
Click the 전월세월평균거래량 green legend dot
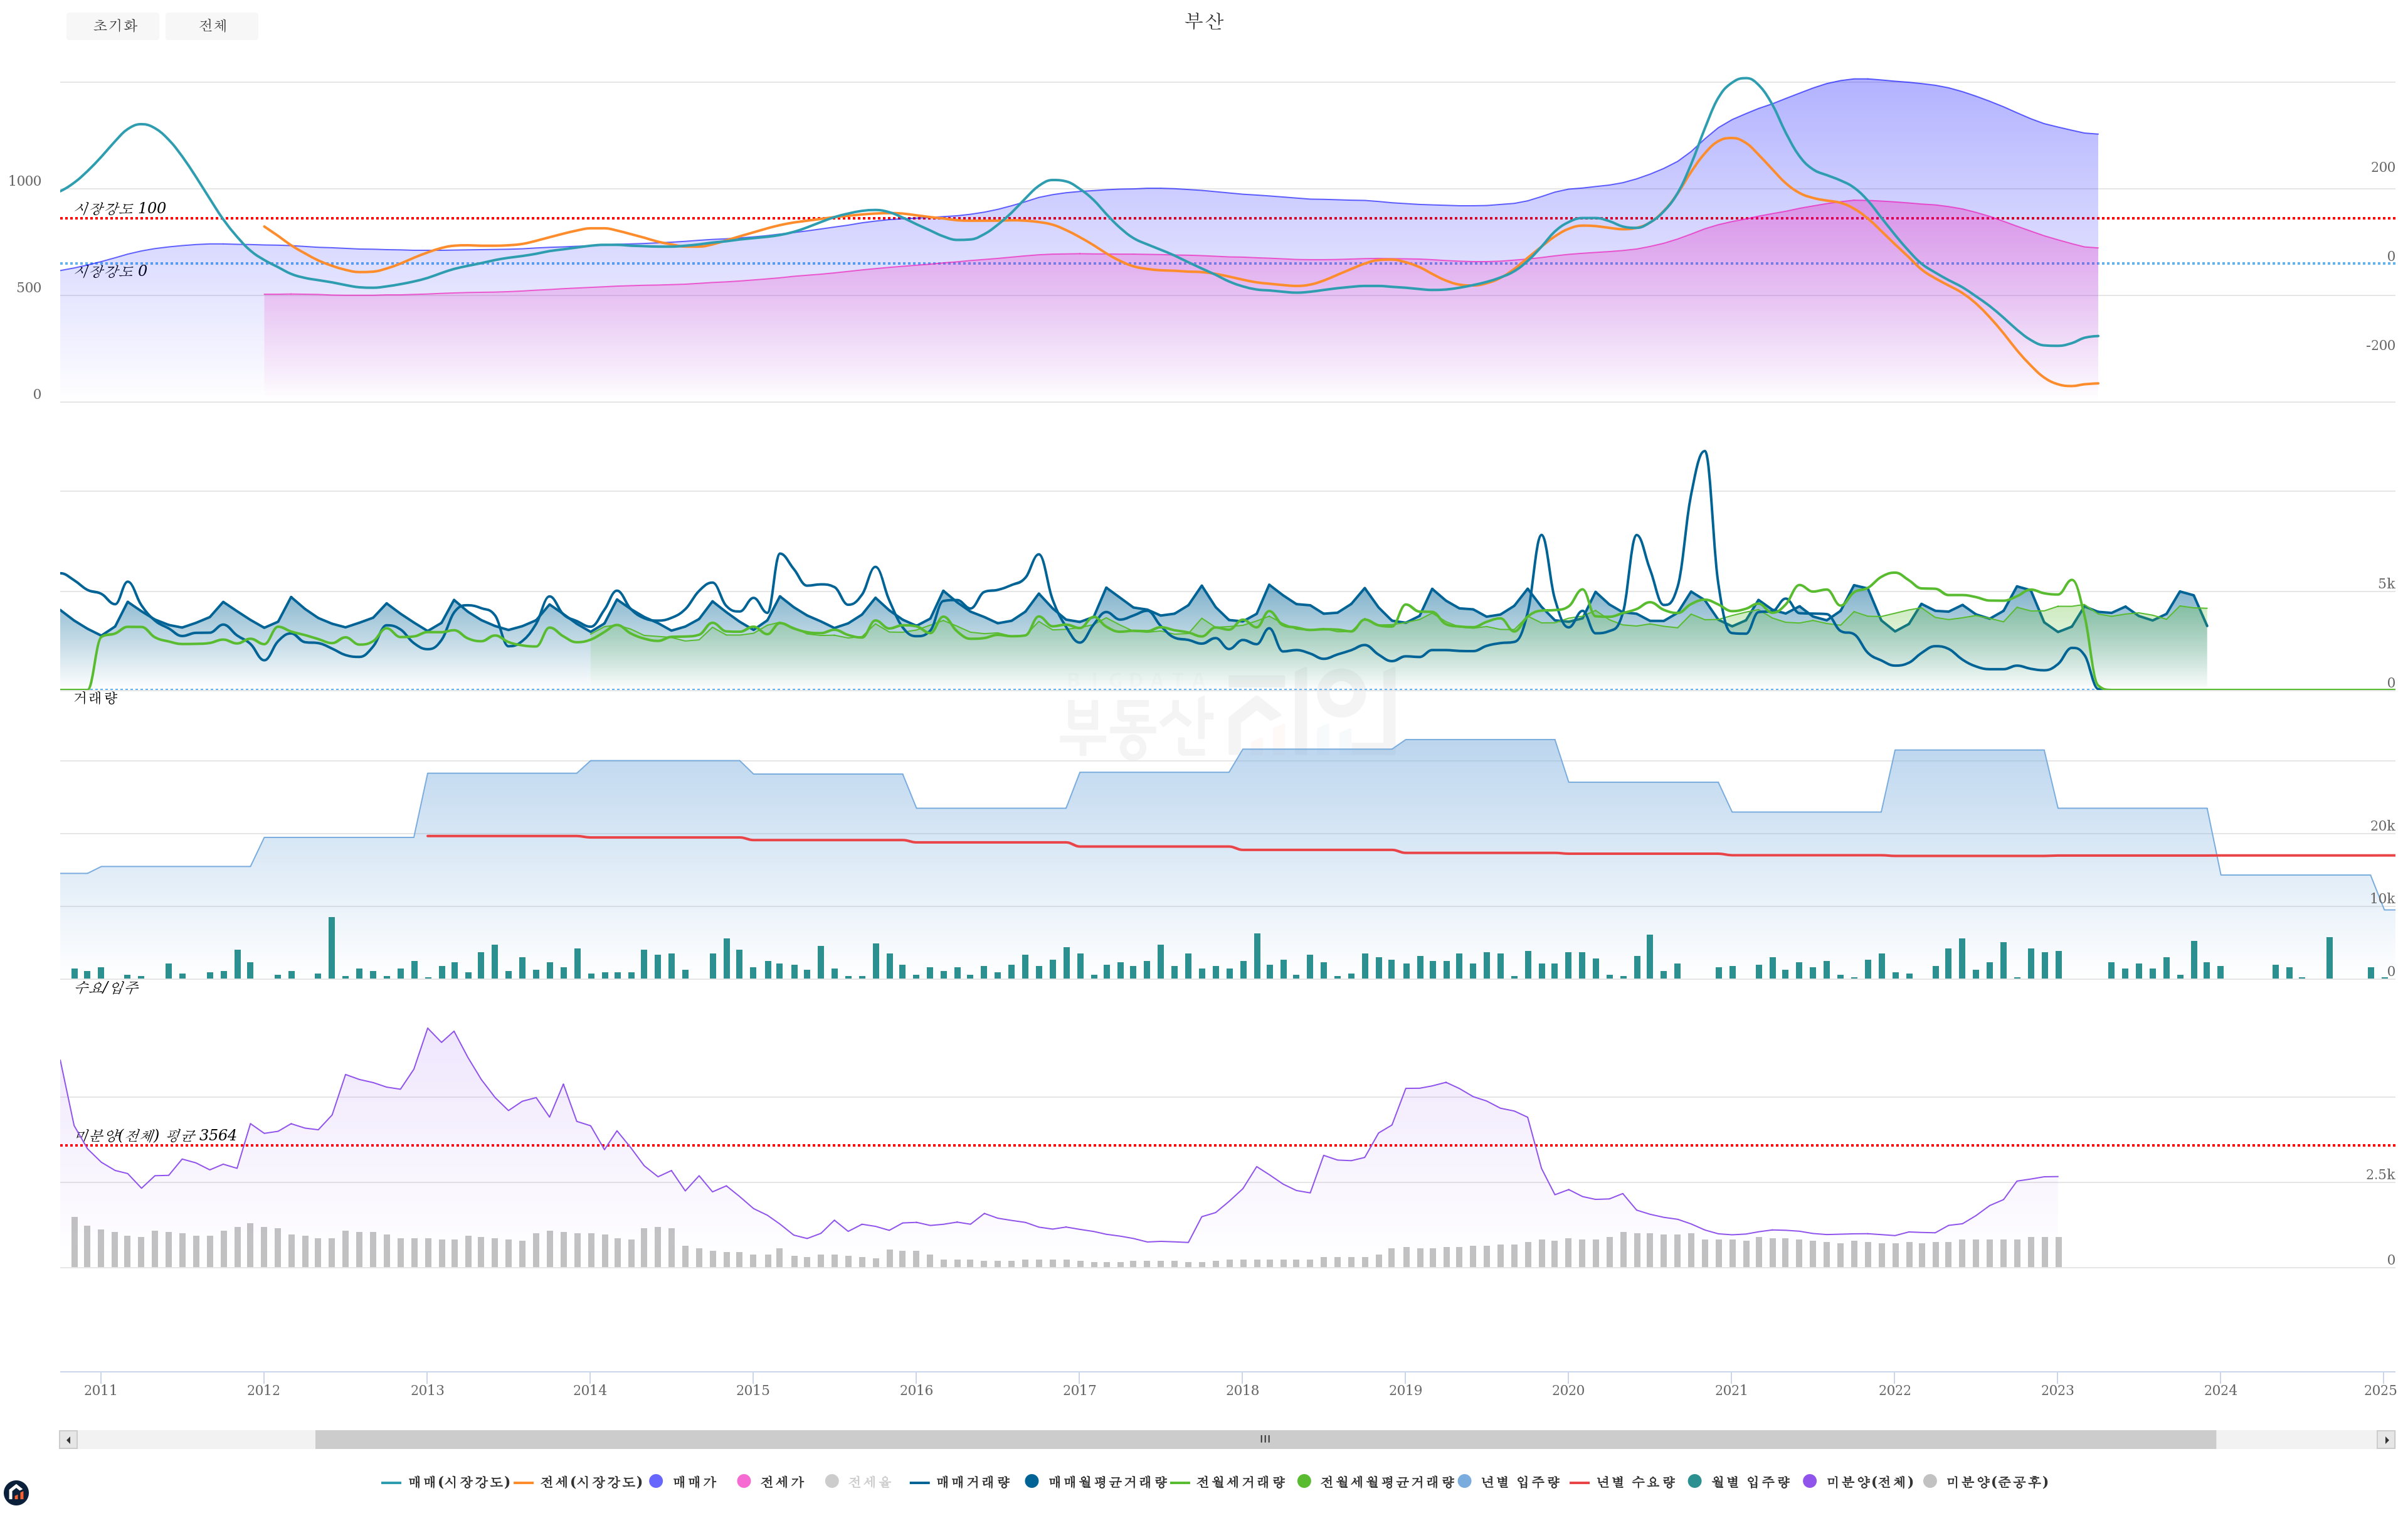tap(1304, 1481)
